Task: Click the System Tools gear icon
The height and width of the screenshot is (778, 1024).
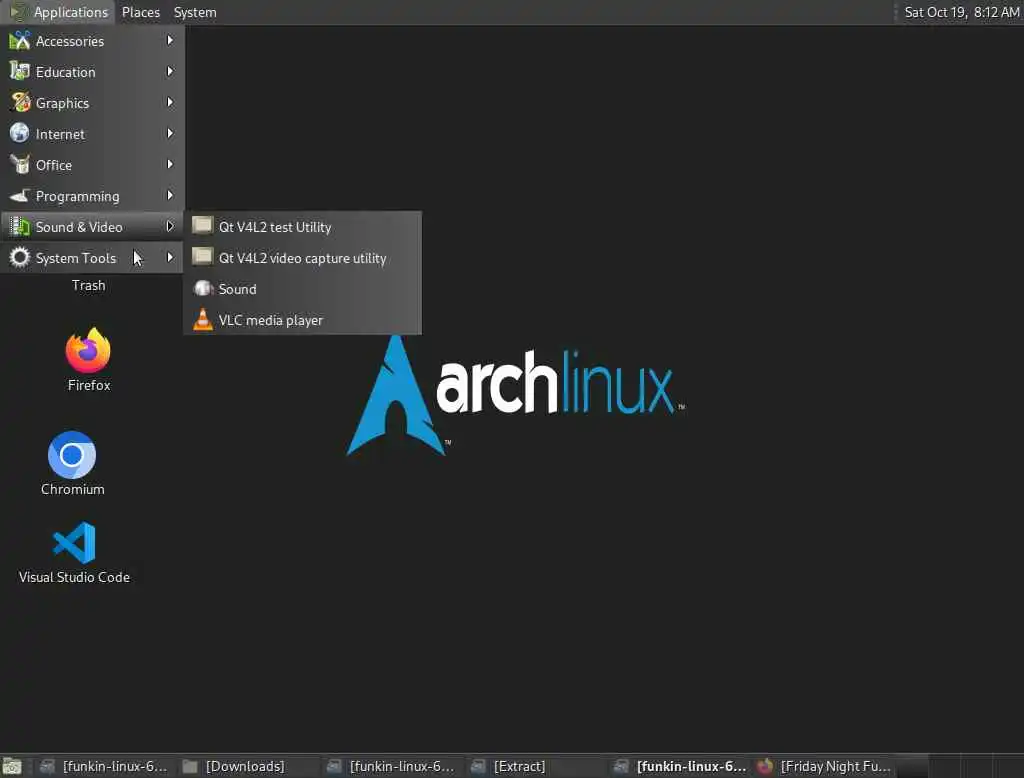Action: coord(20,257)
